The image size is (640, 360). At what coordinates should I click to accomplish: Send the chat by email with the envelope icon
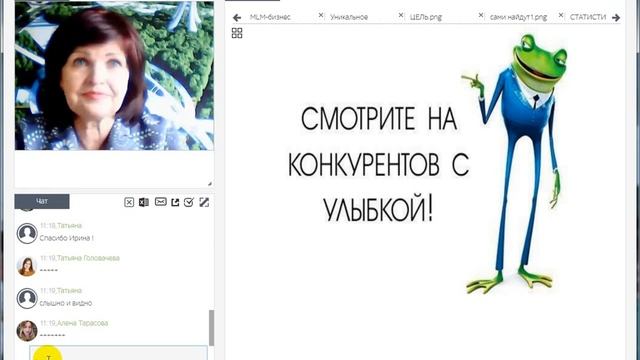pos(160,202)
